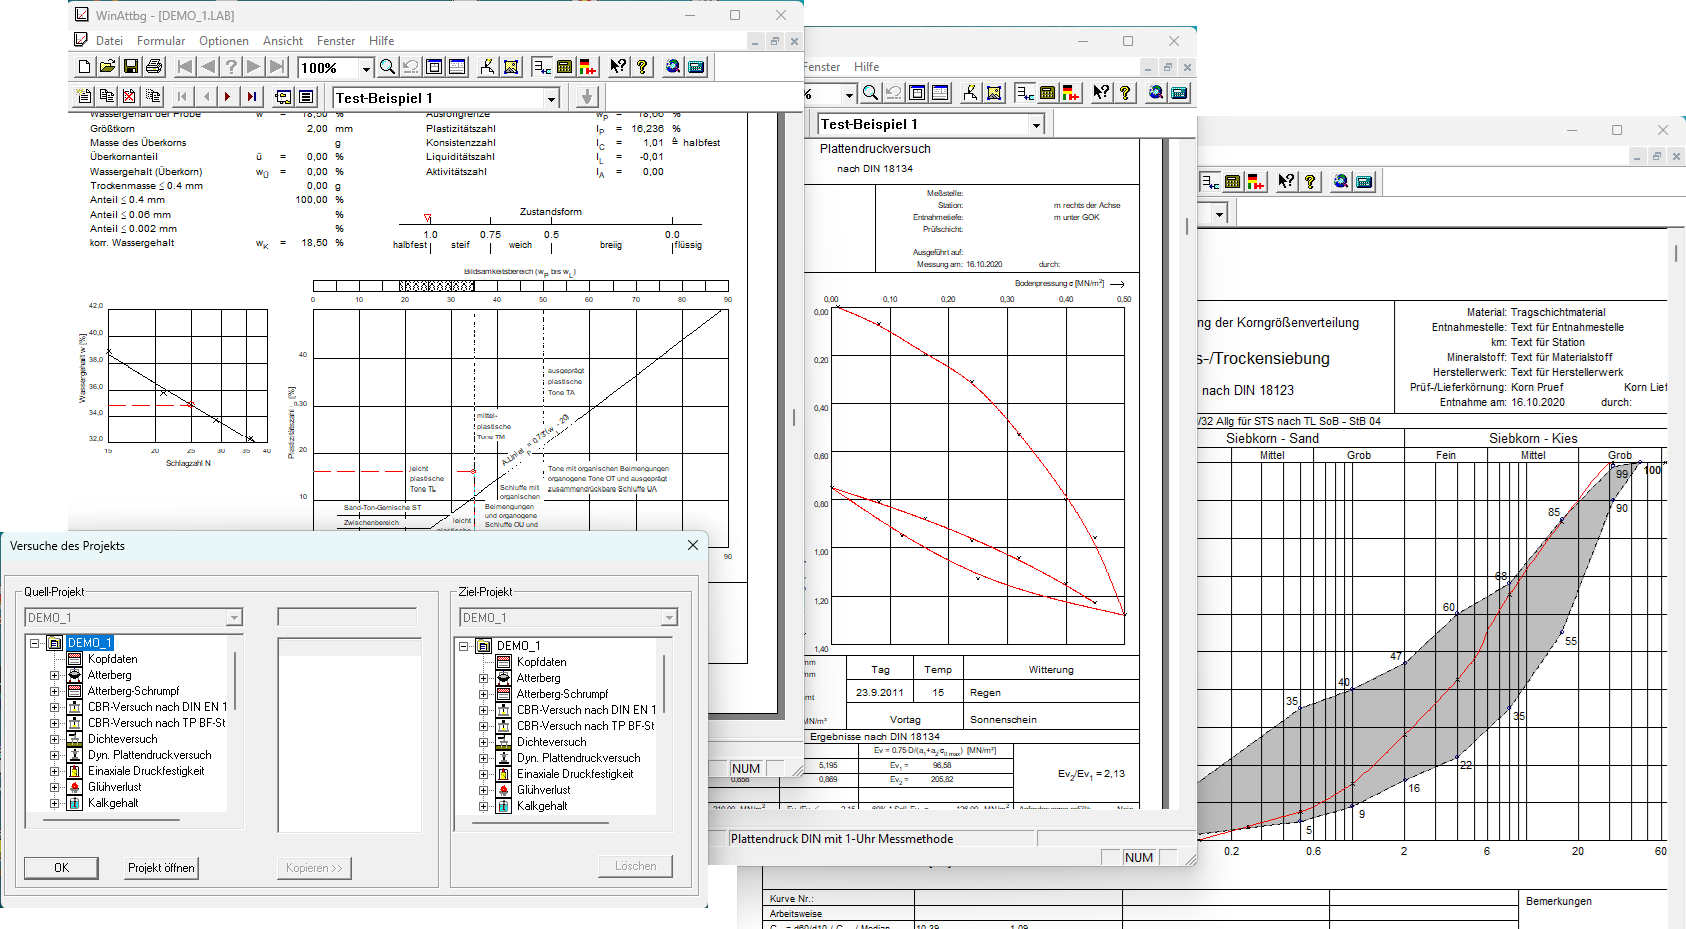Open Fenster menu in WinAttbg window
Screen dimensions: 1686x929
pos(336,41)
